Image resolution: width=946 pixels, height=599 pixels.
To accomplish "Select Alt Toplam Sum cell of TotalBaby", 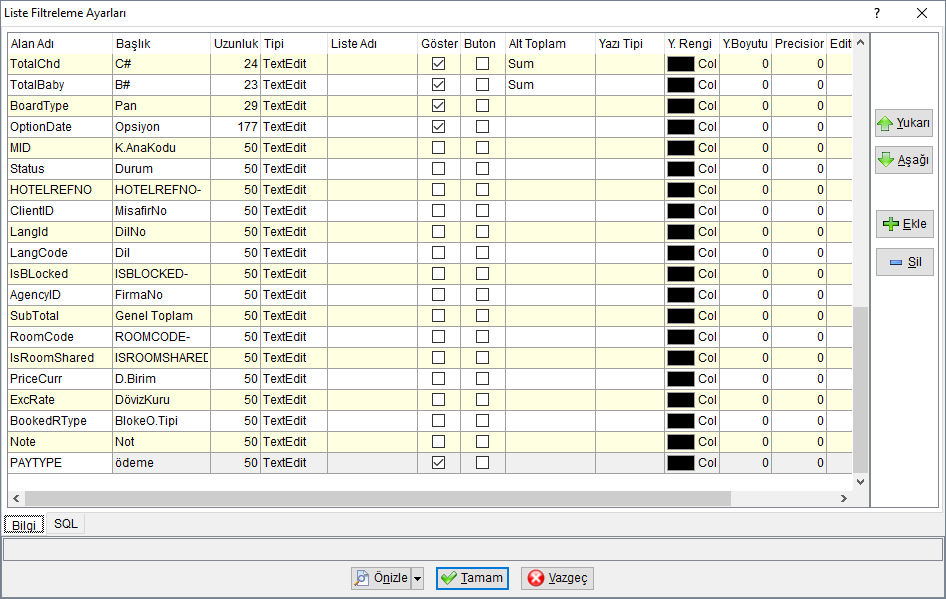I will (x=550, y=85).
